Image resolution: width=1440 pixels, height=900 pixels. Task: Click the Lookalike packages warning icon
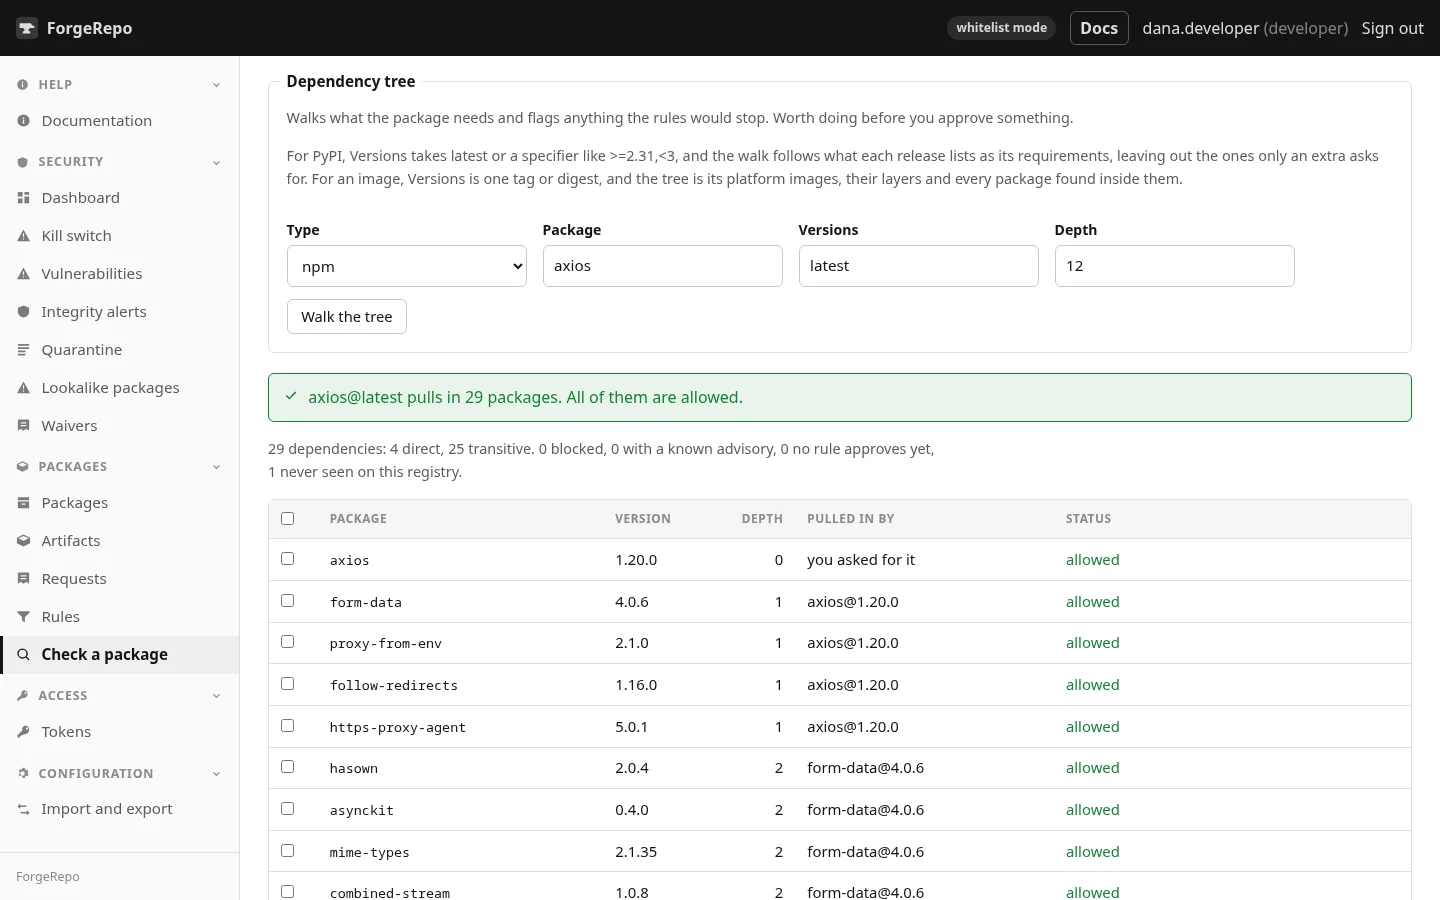pos(23,388)
